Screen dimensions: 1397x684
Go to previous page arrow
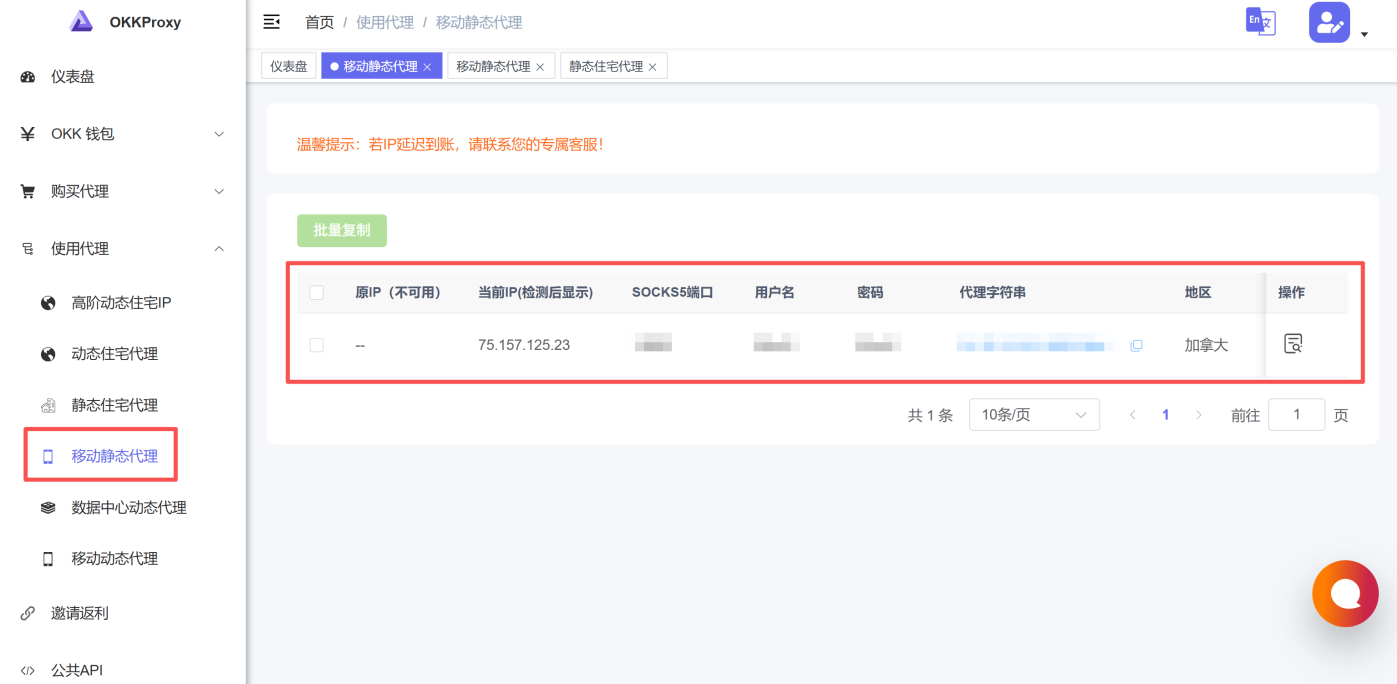pos(1132,415)
